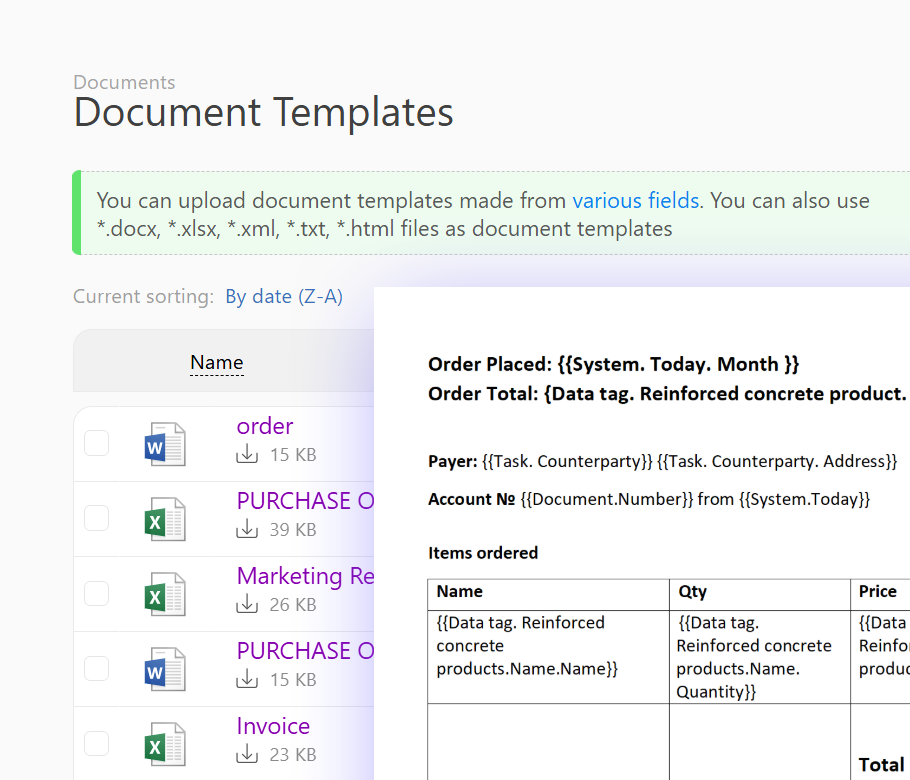Click the download icon beside 39 KB

pyautogui.click(x=247, y=529)
